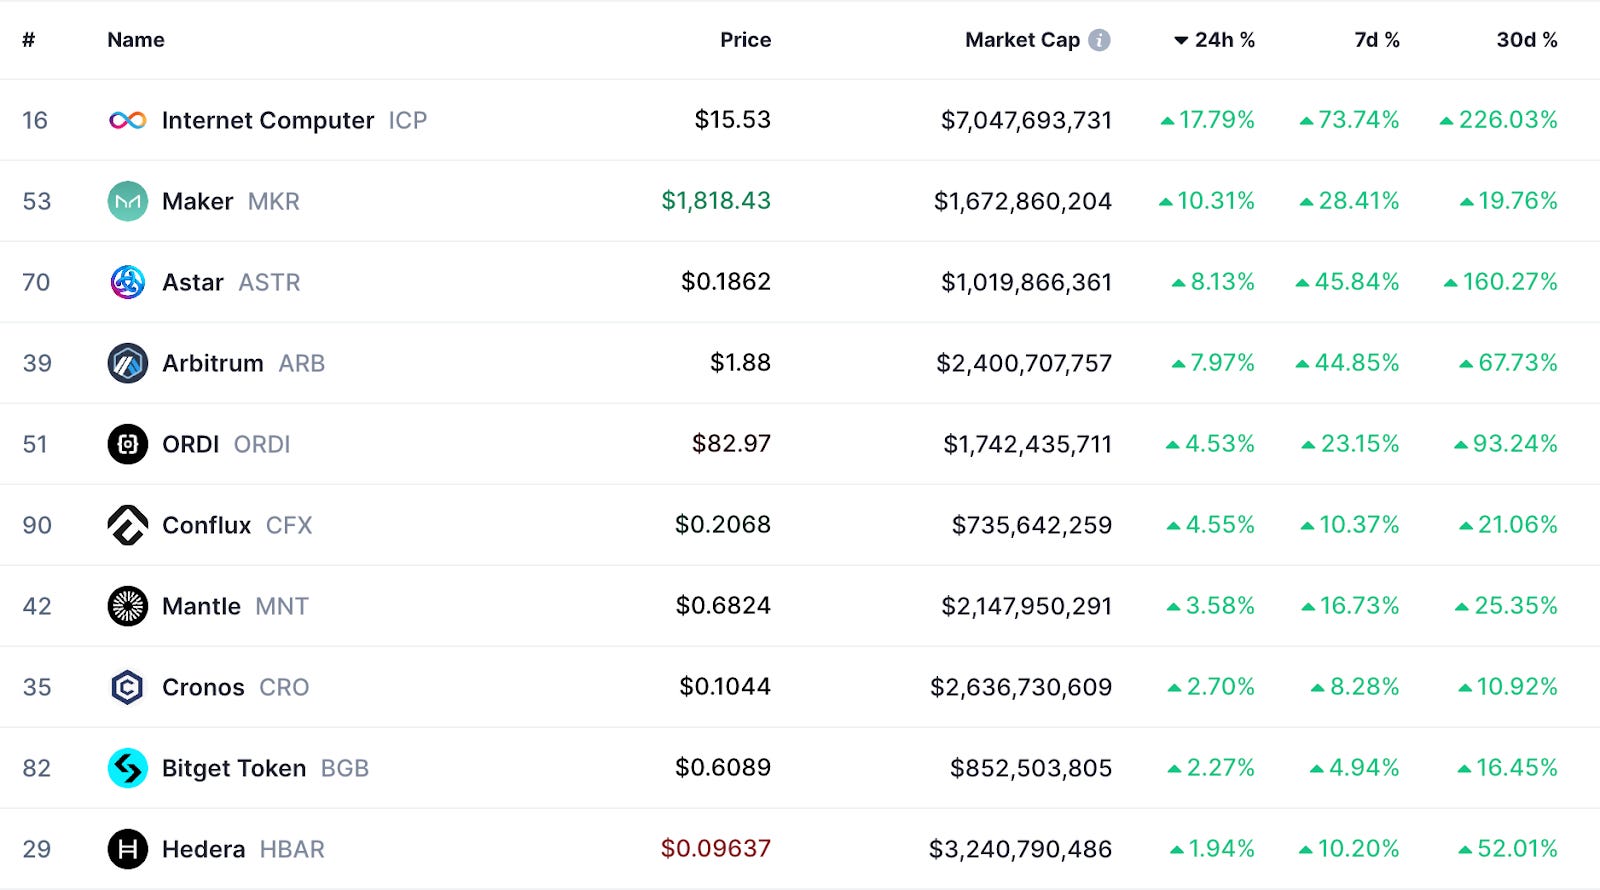Open the Cronos coin page

(x=203, y=687)
